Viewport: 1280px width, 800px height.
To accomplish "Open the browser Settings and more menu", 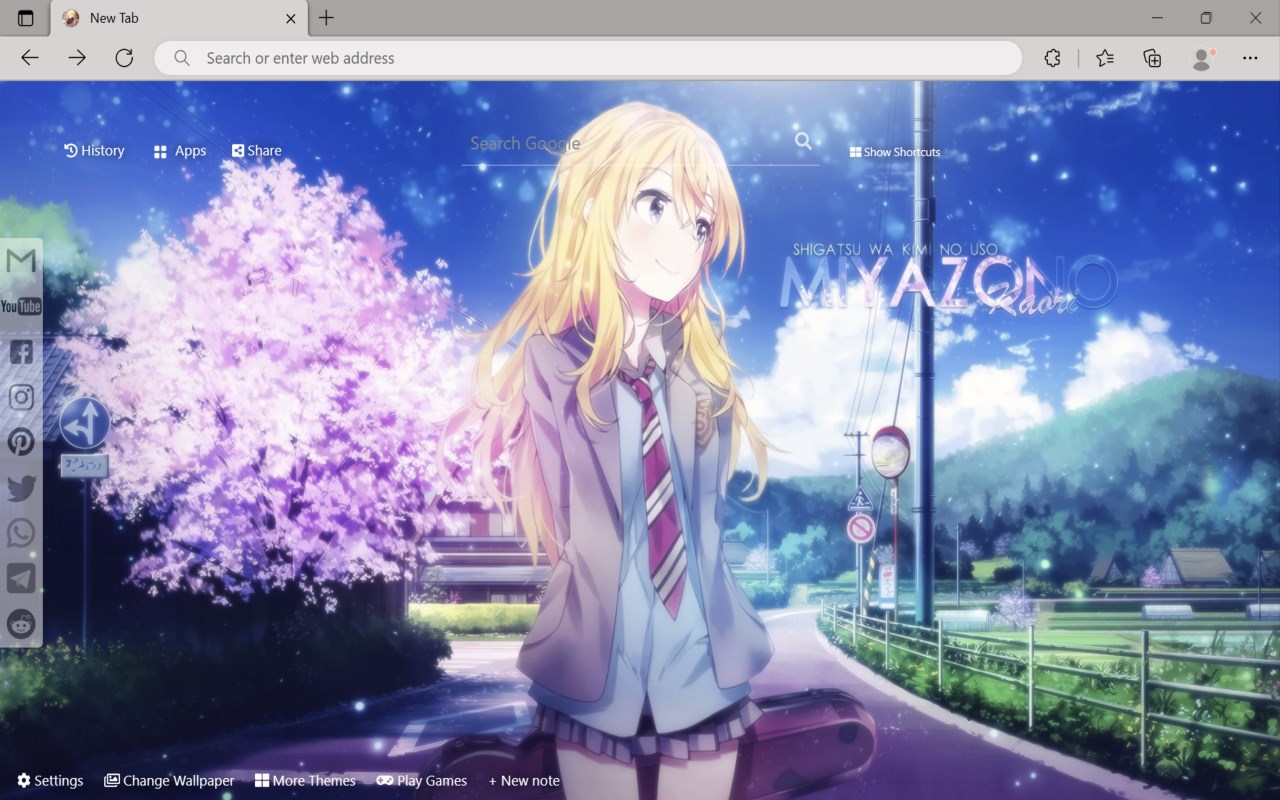I will point(1250,58).
